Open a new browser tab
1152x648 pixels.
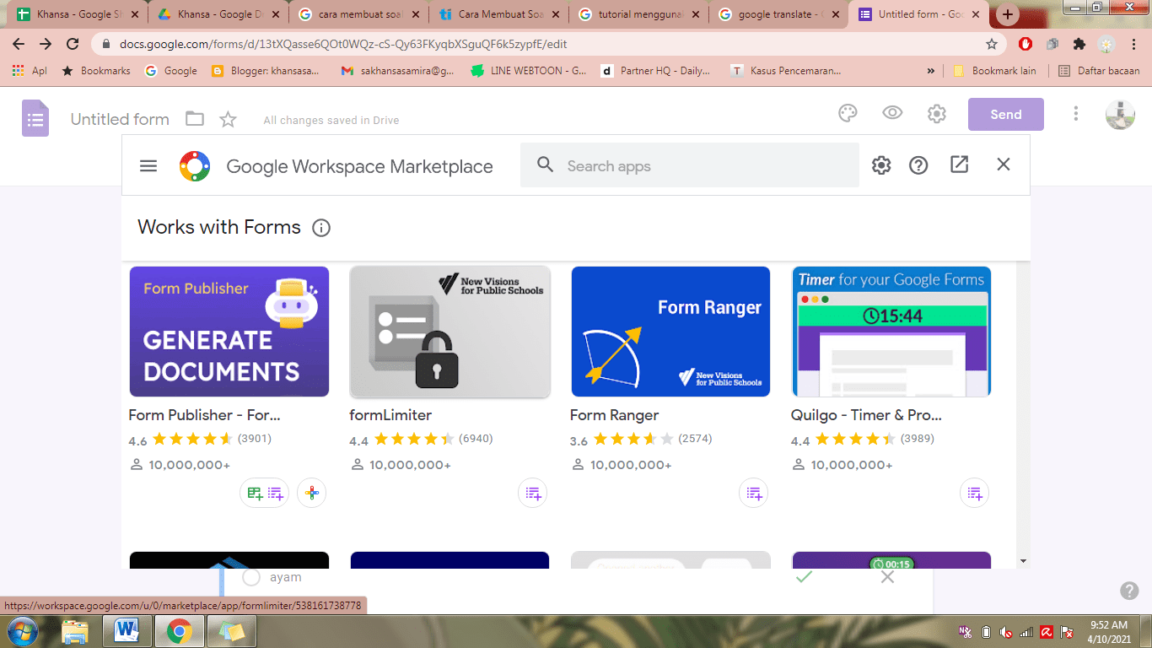[1007, 14]
